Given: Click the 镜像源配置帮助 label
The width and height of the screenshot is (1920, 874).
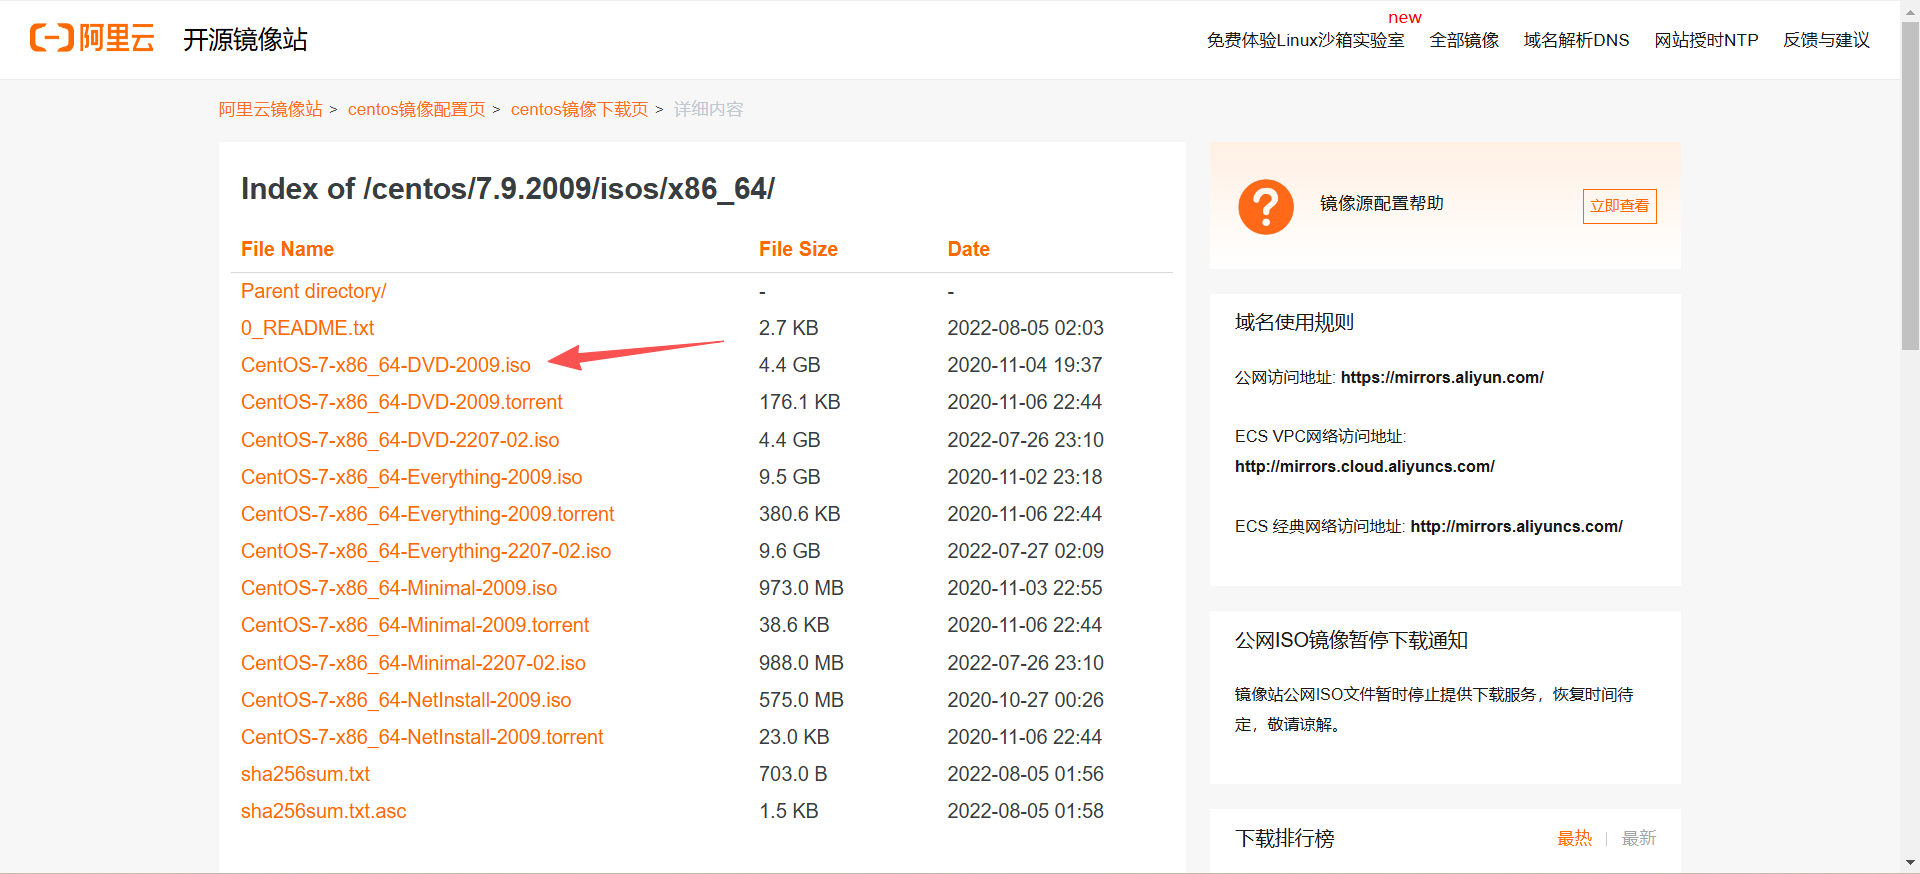Looking at the screenshot, I should click(x=1381, y=203).
